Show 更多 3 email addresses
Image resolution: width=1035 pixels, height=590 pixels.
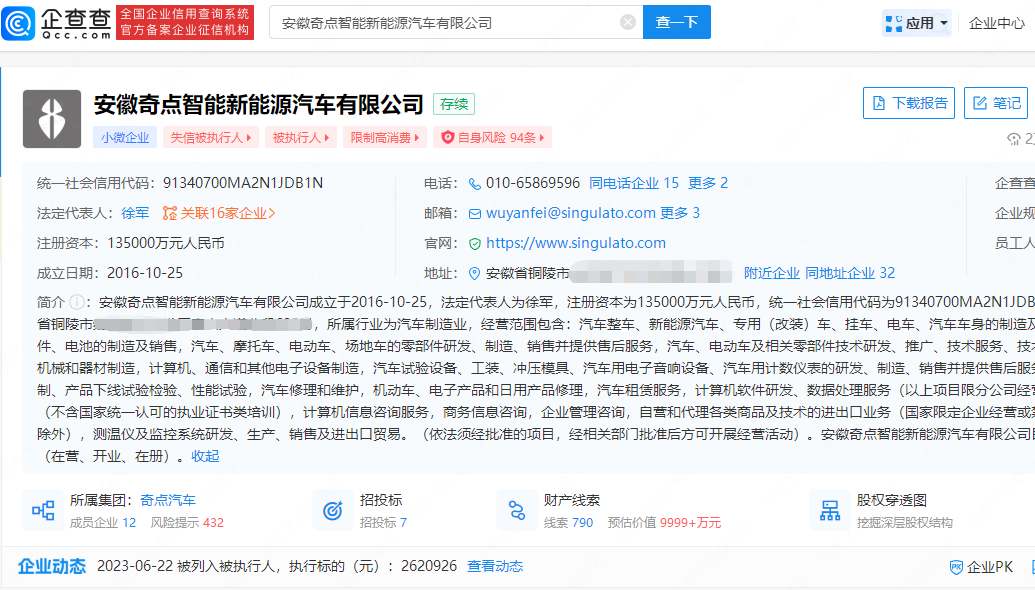click(680, 213)
